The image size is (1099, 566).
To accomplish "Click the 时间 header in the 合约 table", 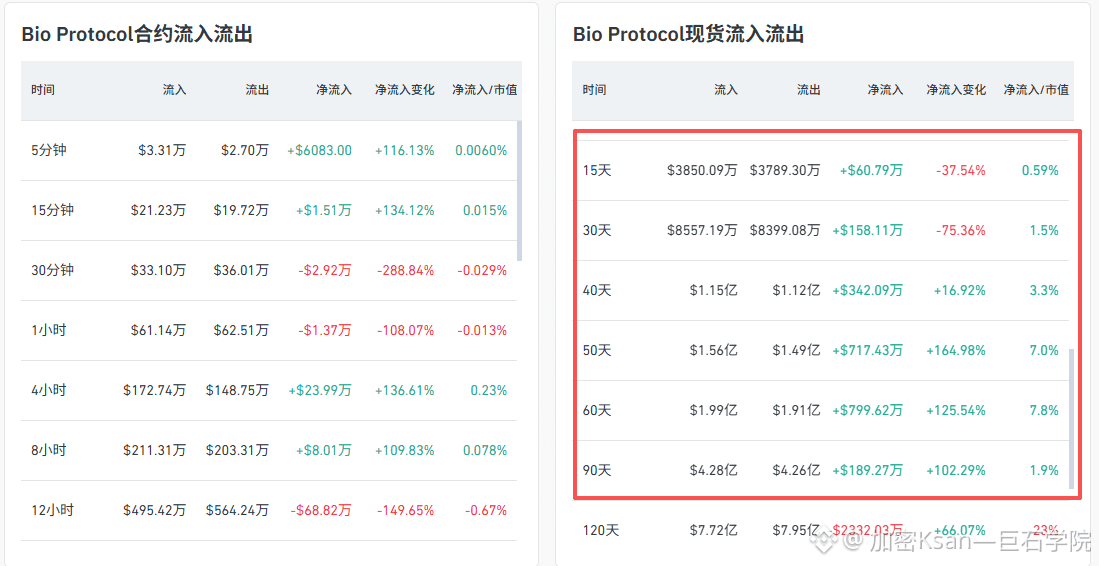I will [x=43, y=90].
